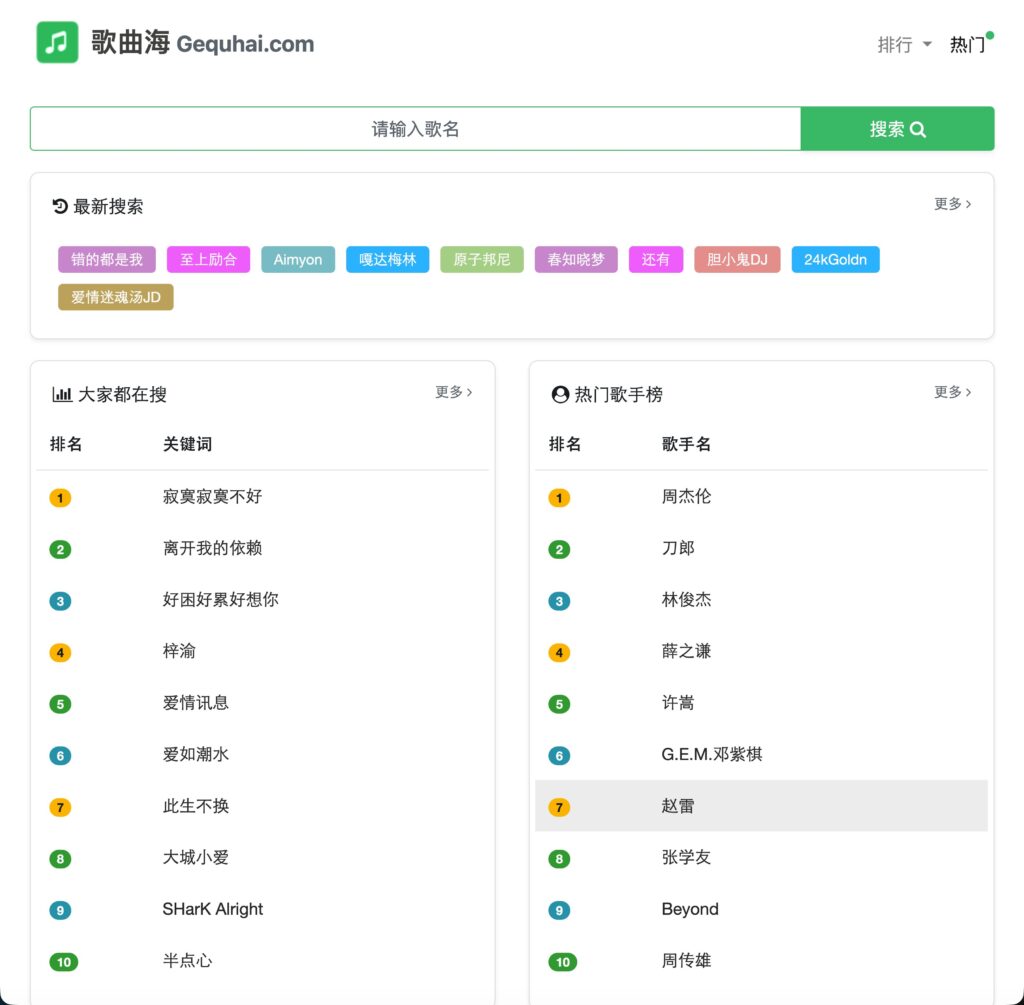Open singer 周杰伦
The height and width of the screenshot is (1005, 1024).
686,496
